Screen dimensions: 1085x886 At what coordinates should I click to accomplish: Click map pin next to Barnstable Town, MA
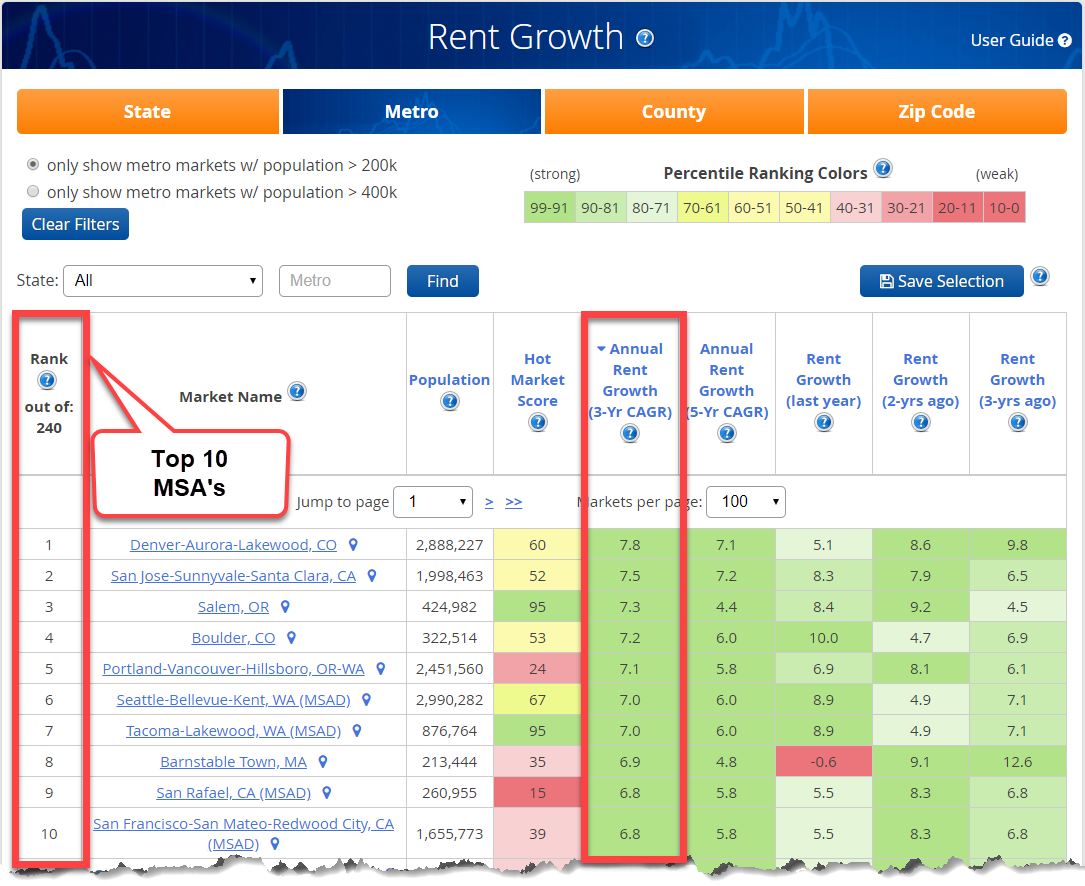pyautogui.click(x=322, y=762)
